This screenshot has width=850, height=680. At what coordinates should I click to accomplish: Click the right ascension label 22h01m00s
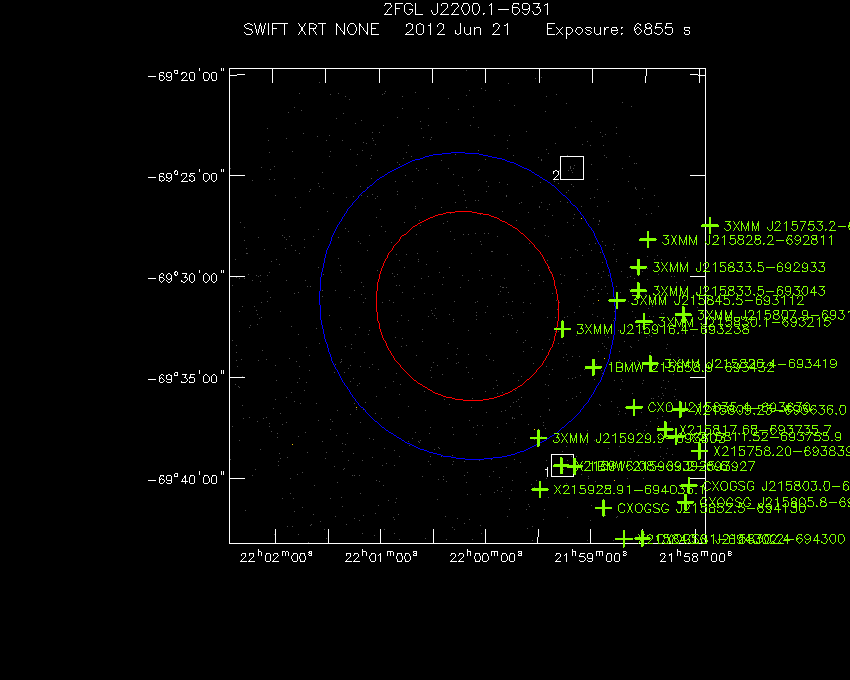click(381, 557)
